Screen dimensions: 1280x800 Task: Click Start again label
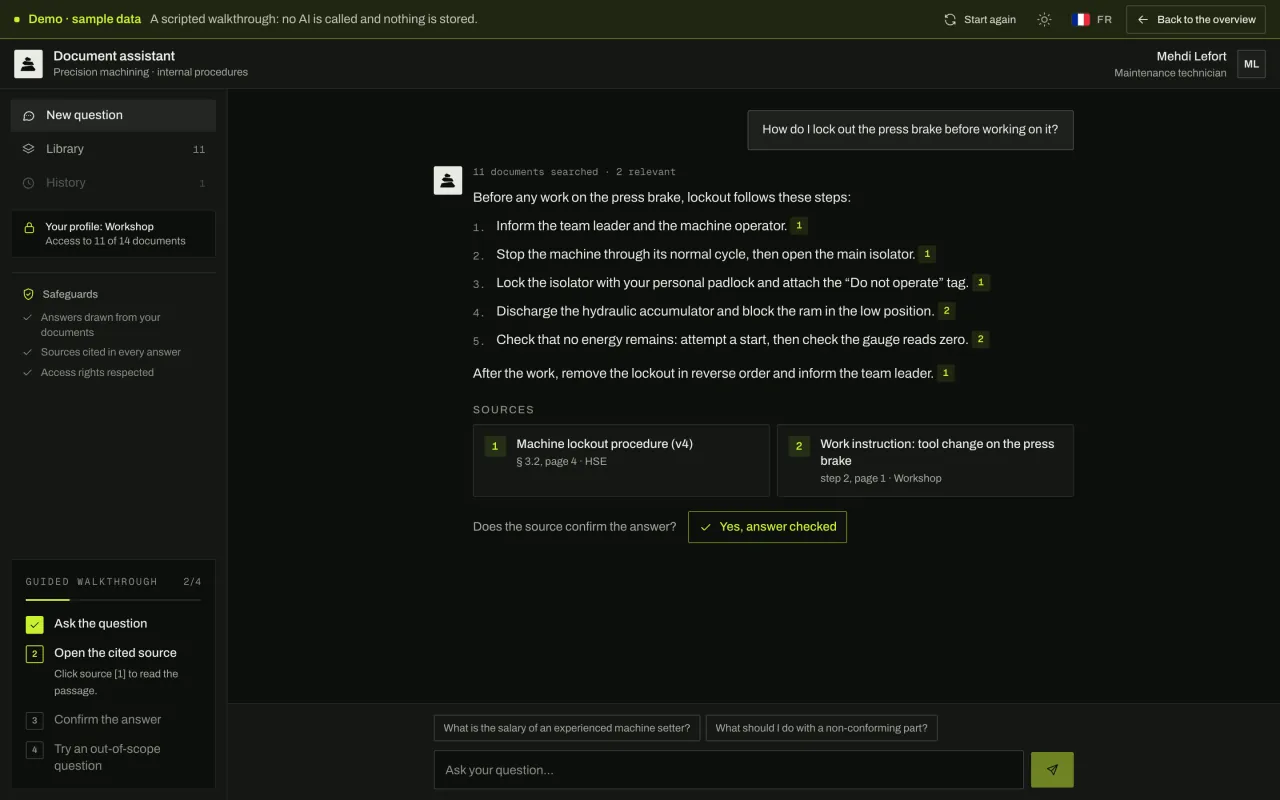tap(989, 19)
